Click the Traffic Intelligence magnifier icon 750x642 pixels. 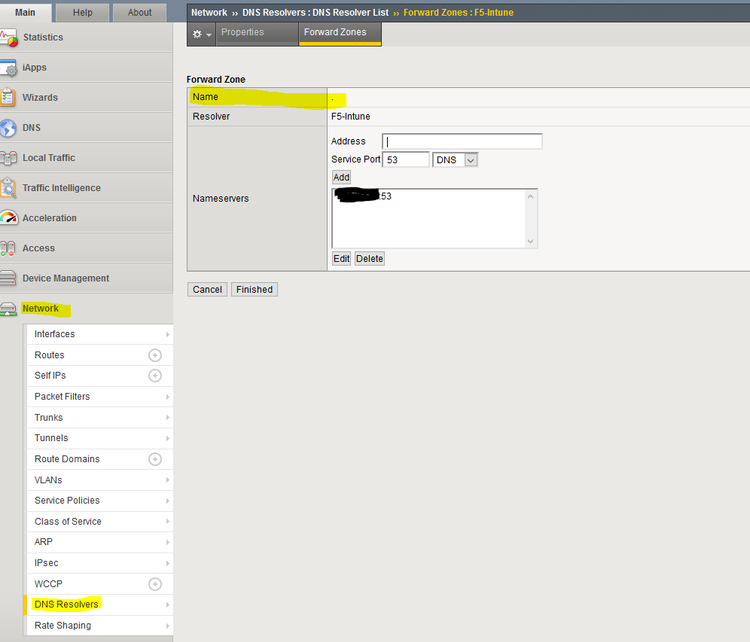(x=8, y=188)
